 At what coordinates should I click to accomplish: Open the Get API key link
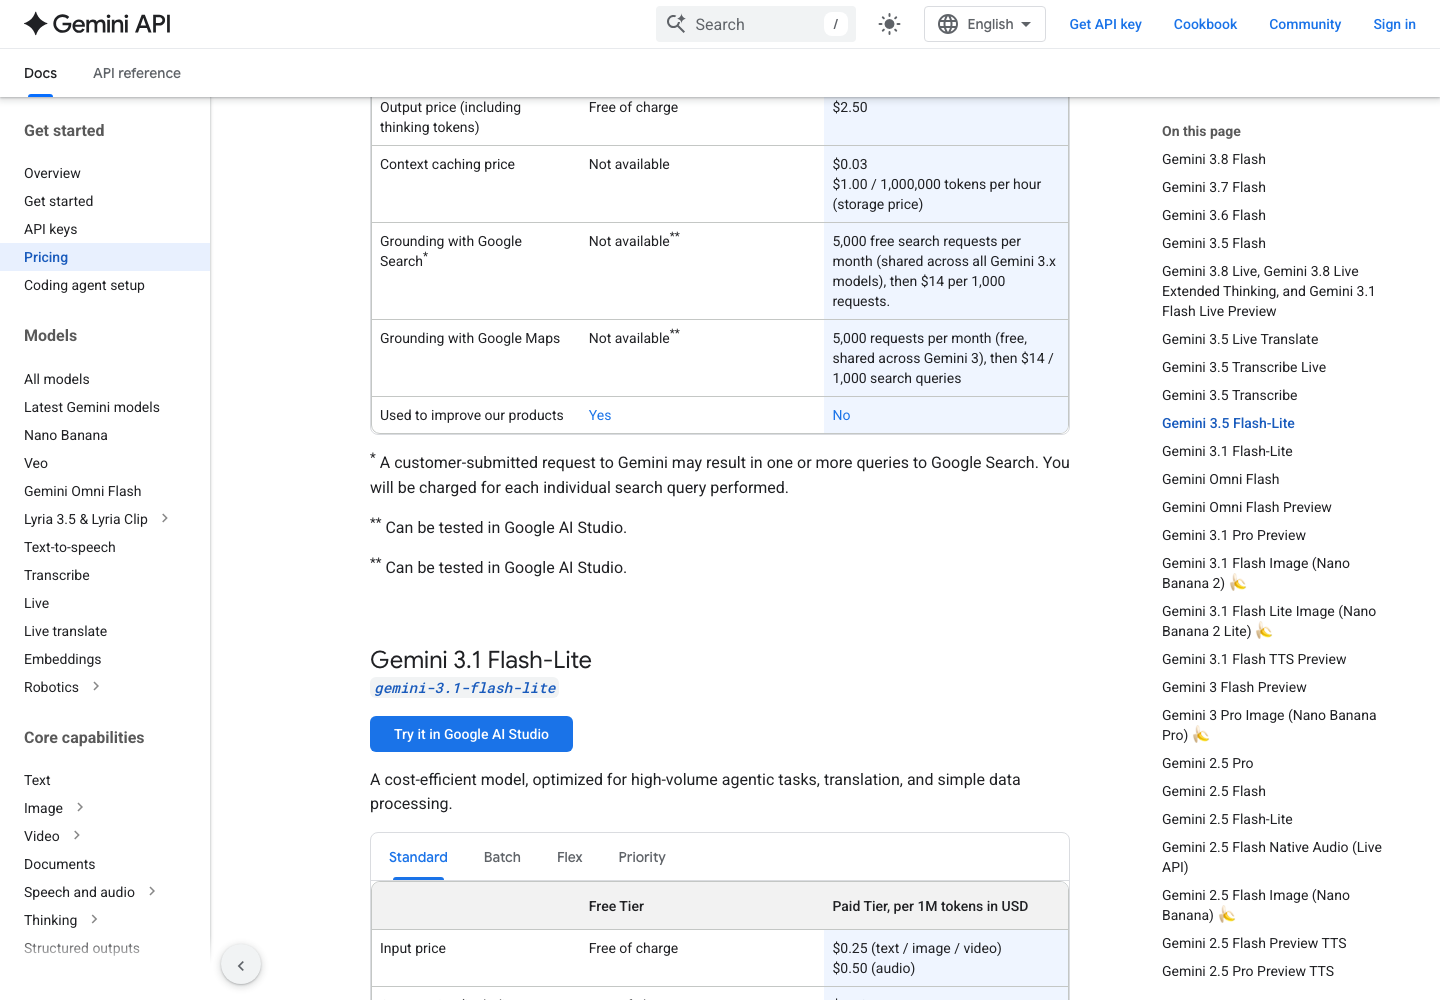1105,24
